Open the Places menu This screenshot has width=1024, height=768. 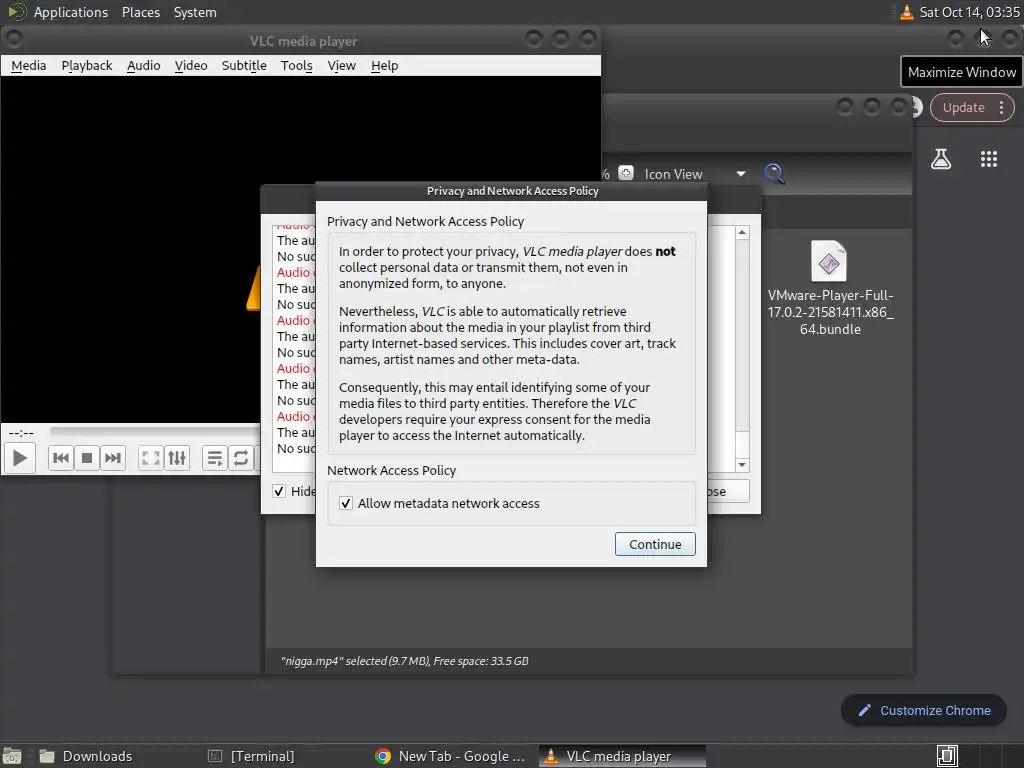click(x=140, y=12)
